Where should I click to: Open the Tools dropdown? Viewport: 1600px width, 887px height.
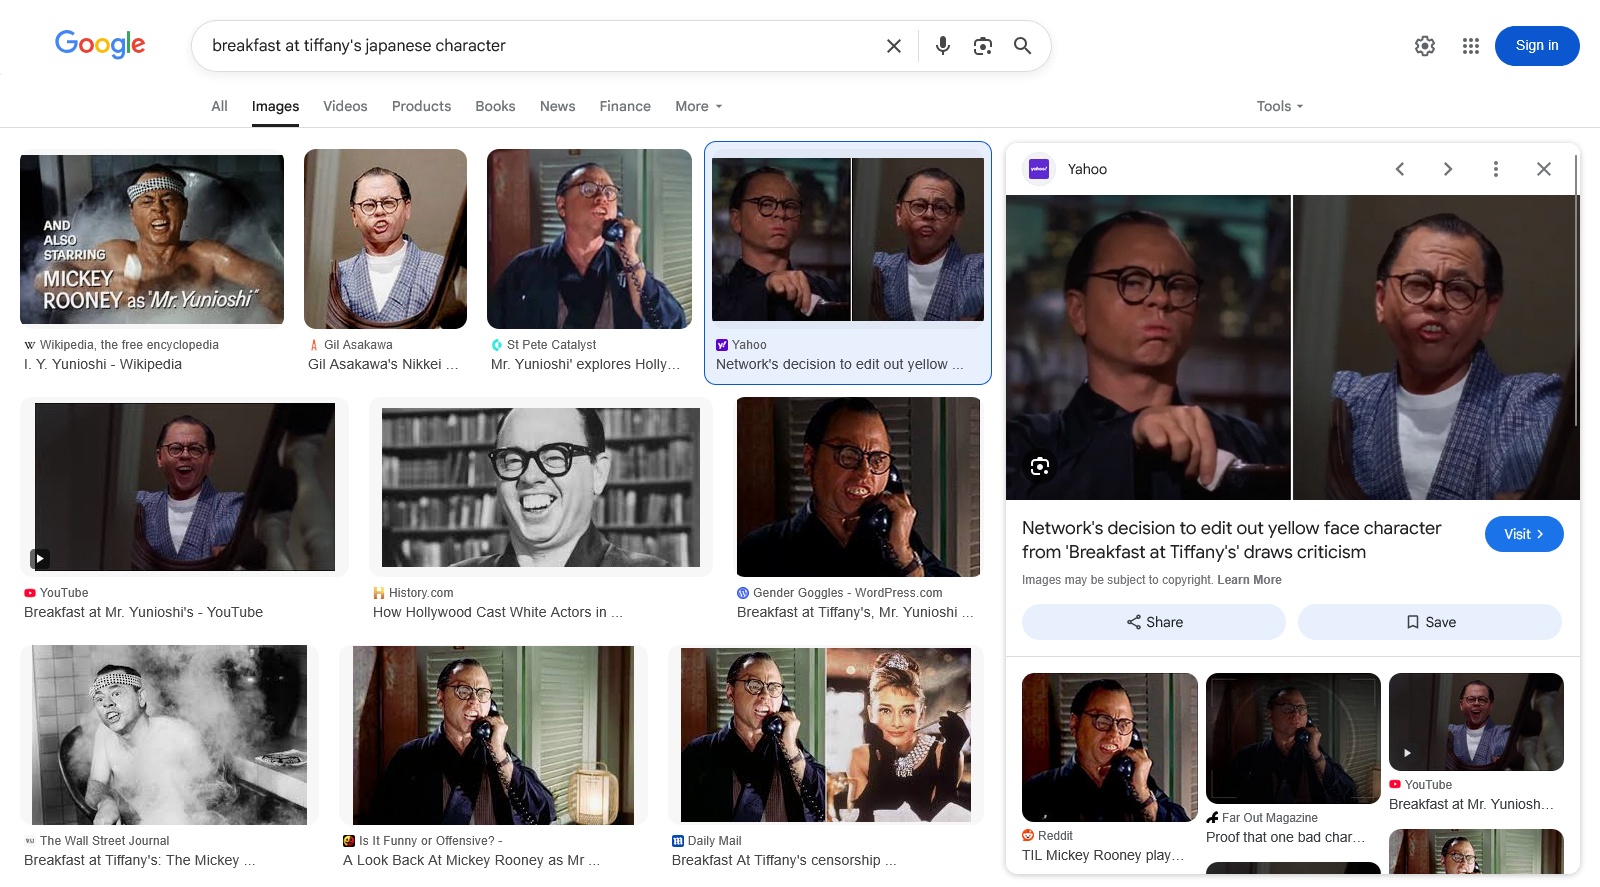pos(1280,106)
